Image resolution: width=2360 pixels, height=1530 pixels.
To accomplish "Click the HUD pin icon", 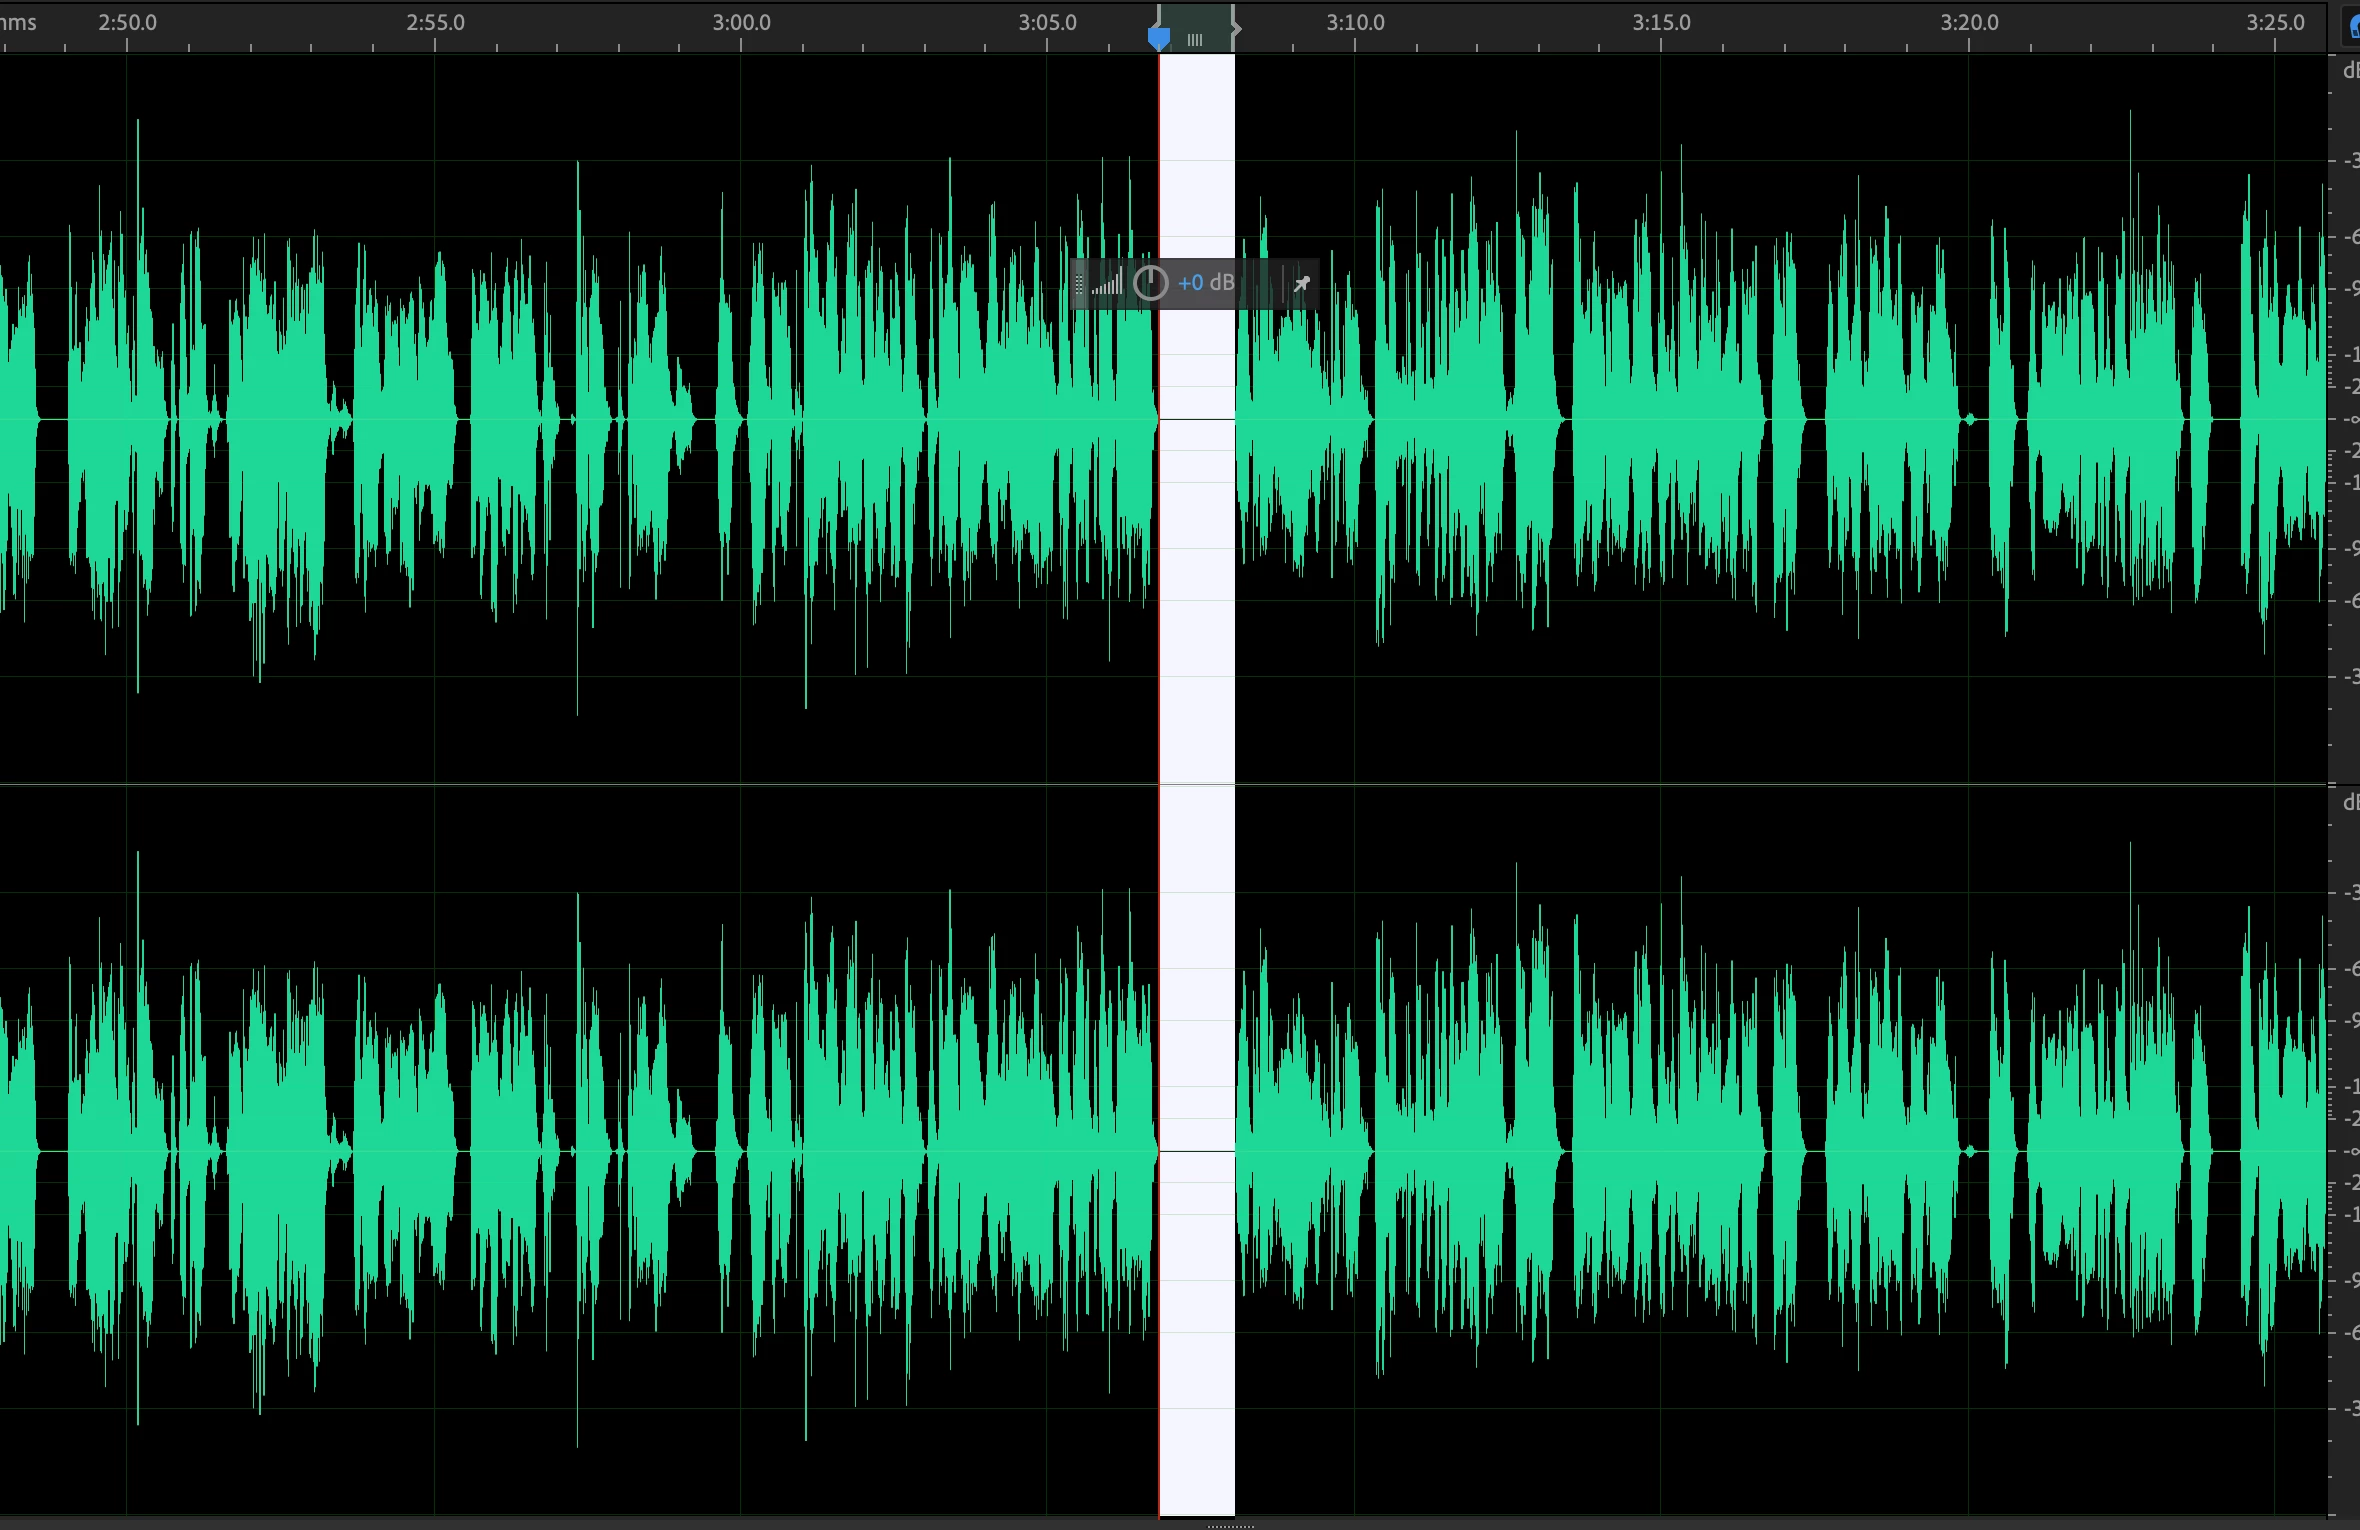I will click(1301, 284).
